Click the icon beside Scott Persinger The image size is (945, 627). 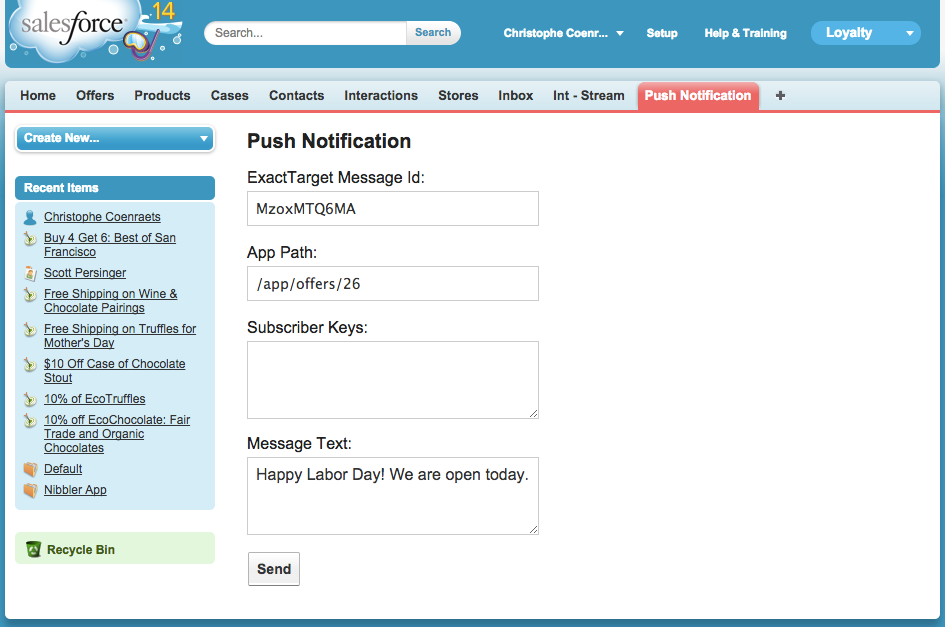[30, 273]
